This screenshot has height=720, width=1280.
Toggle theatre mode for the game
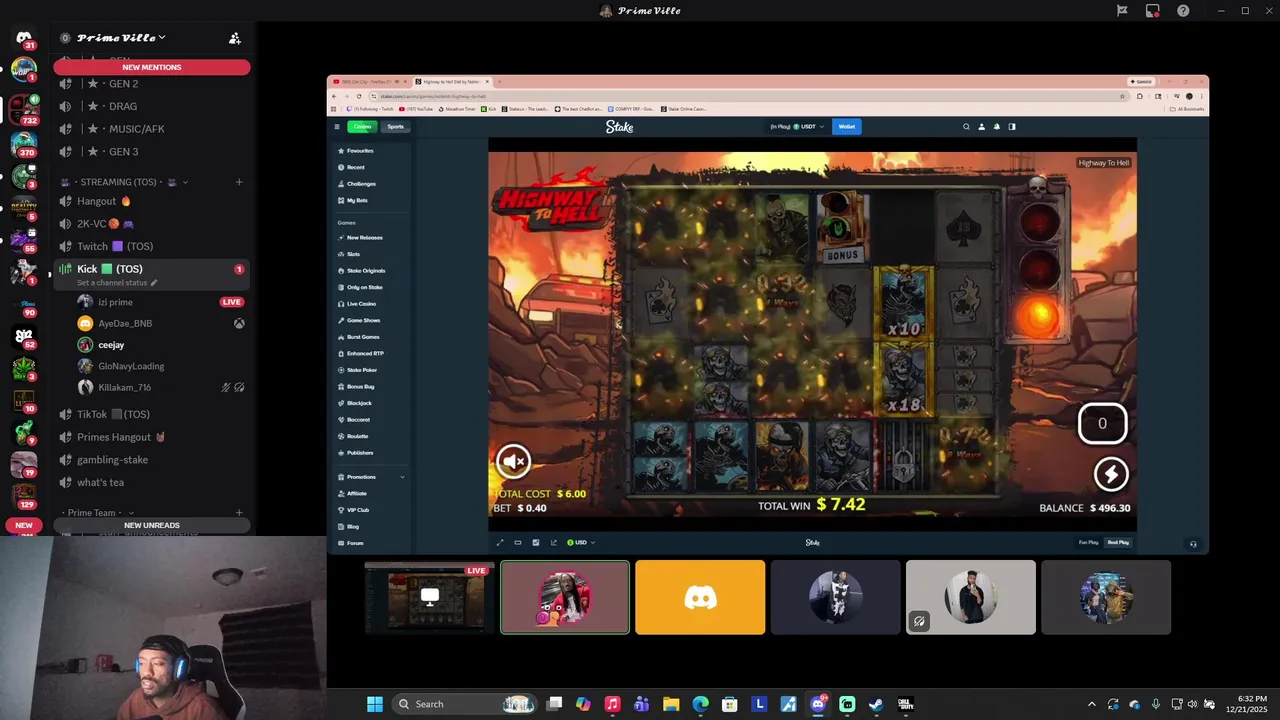click(x=518, y=543)
